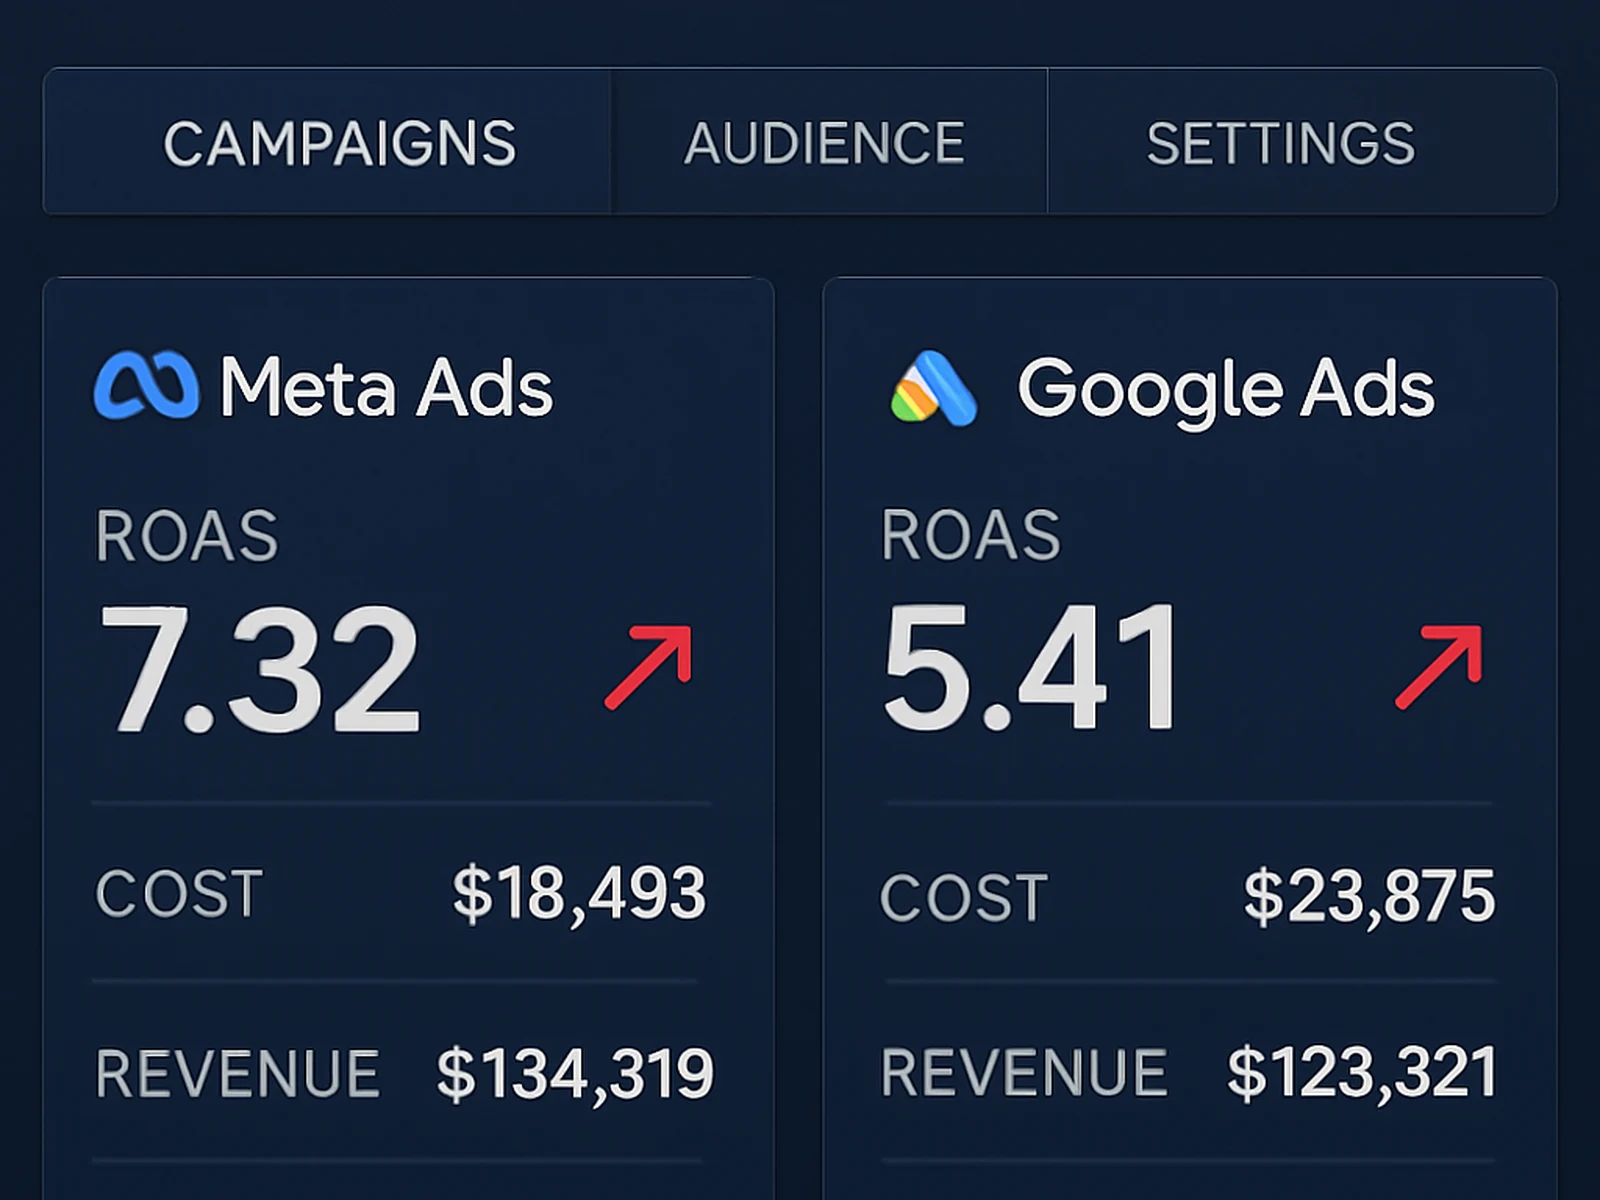Click the ROAS label in Google Ads card
The image size is (1600, 1200).
tap(971, 535)
